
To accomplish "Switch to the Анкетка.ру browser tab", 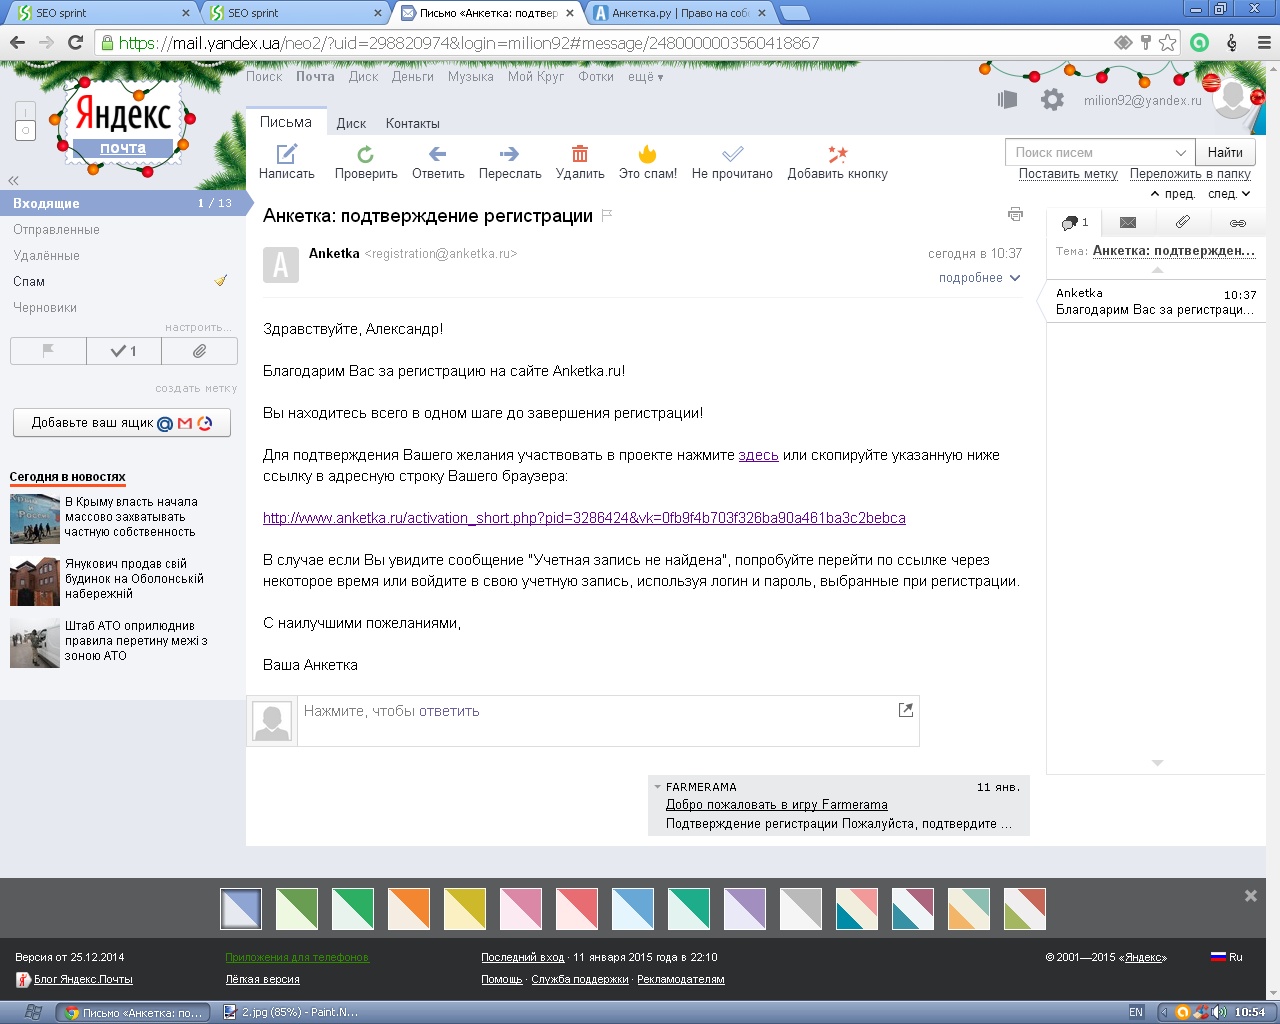I will (680, 13).
